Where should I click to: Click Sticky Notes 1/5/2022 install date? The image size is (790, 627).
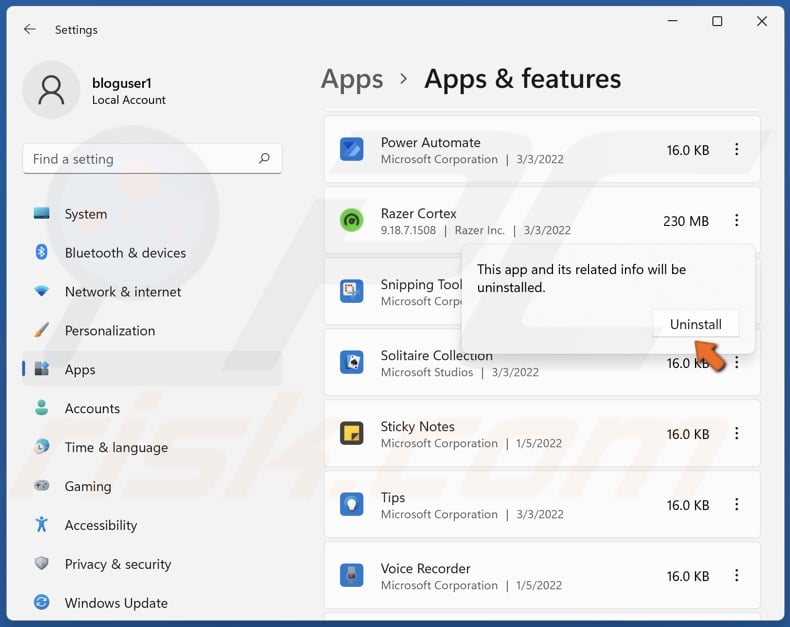539,443
